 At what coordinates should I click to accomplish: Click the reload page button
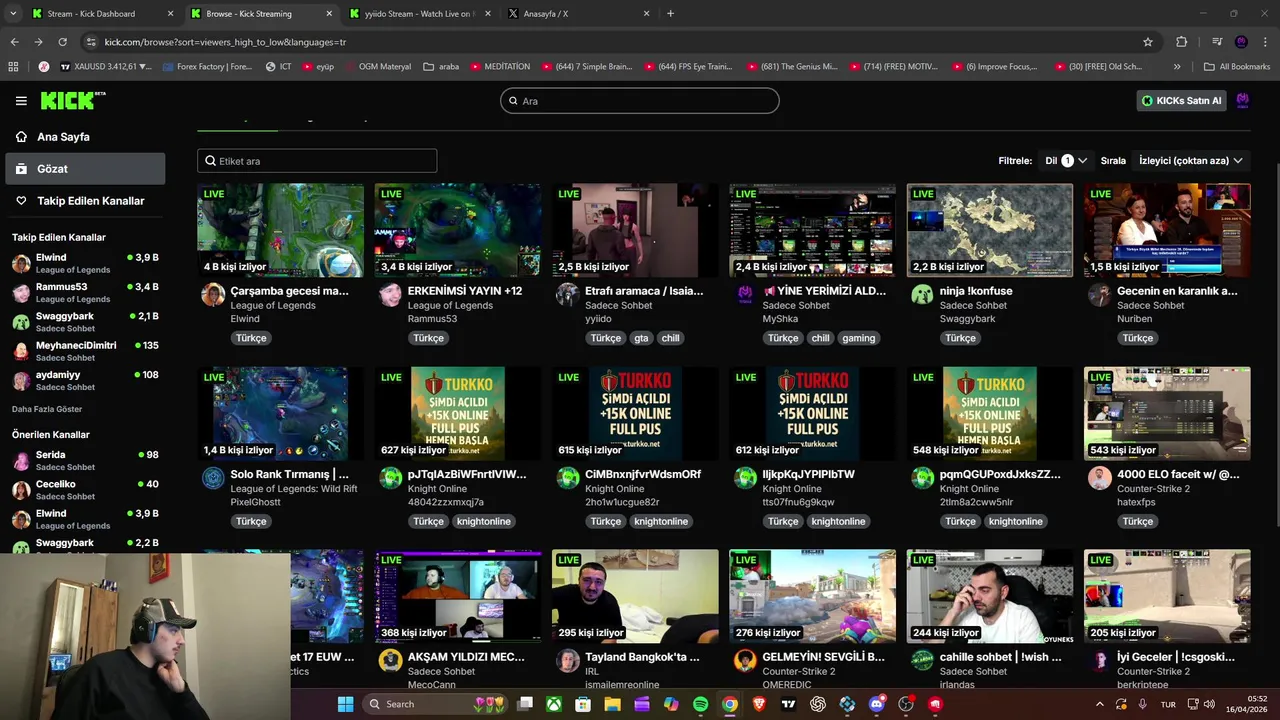pos(62,42)
